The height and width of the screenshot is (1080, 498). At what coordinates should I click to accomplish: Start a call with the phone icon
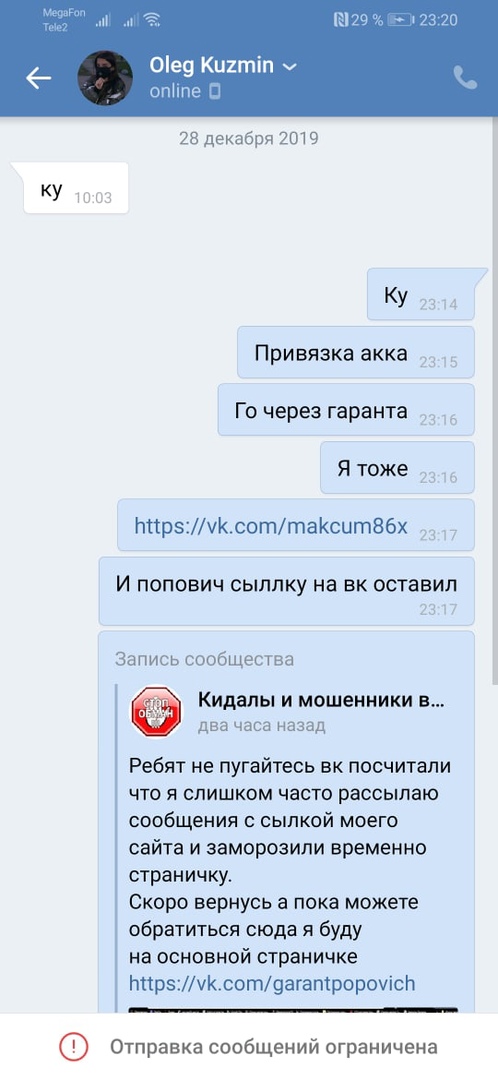pos(465,78)
